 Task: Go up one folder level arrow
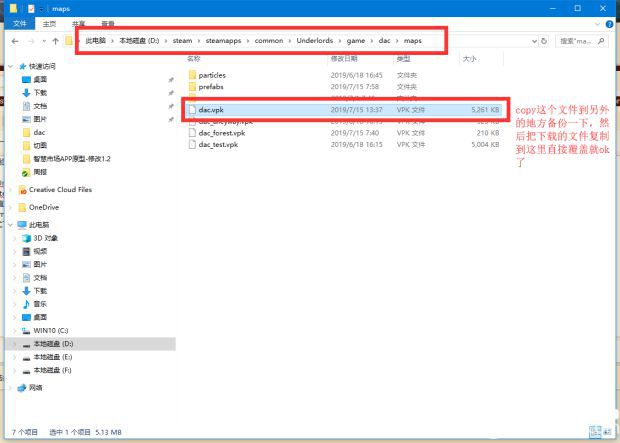coord(56,41)
